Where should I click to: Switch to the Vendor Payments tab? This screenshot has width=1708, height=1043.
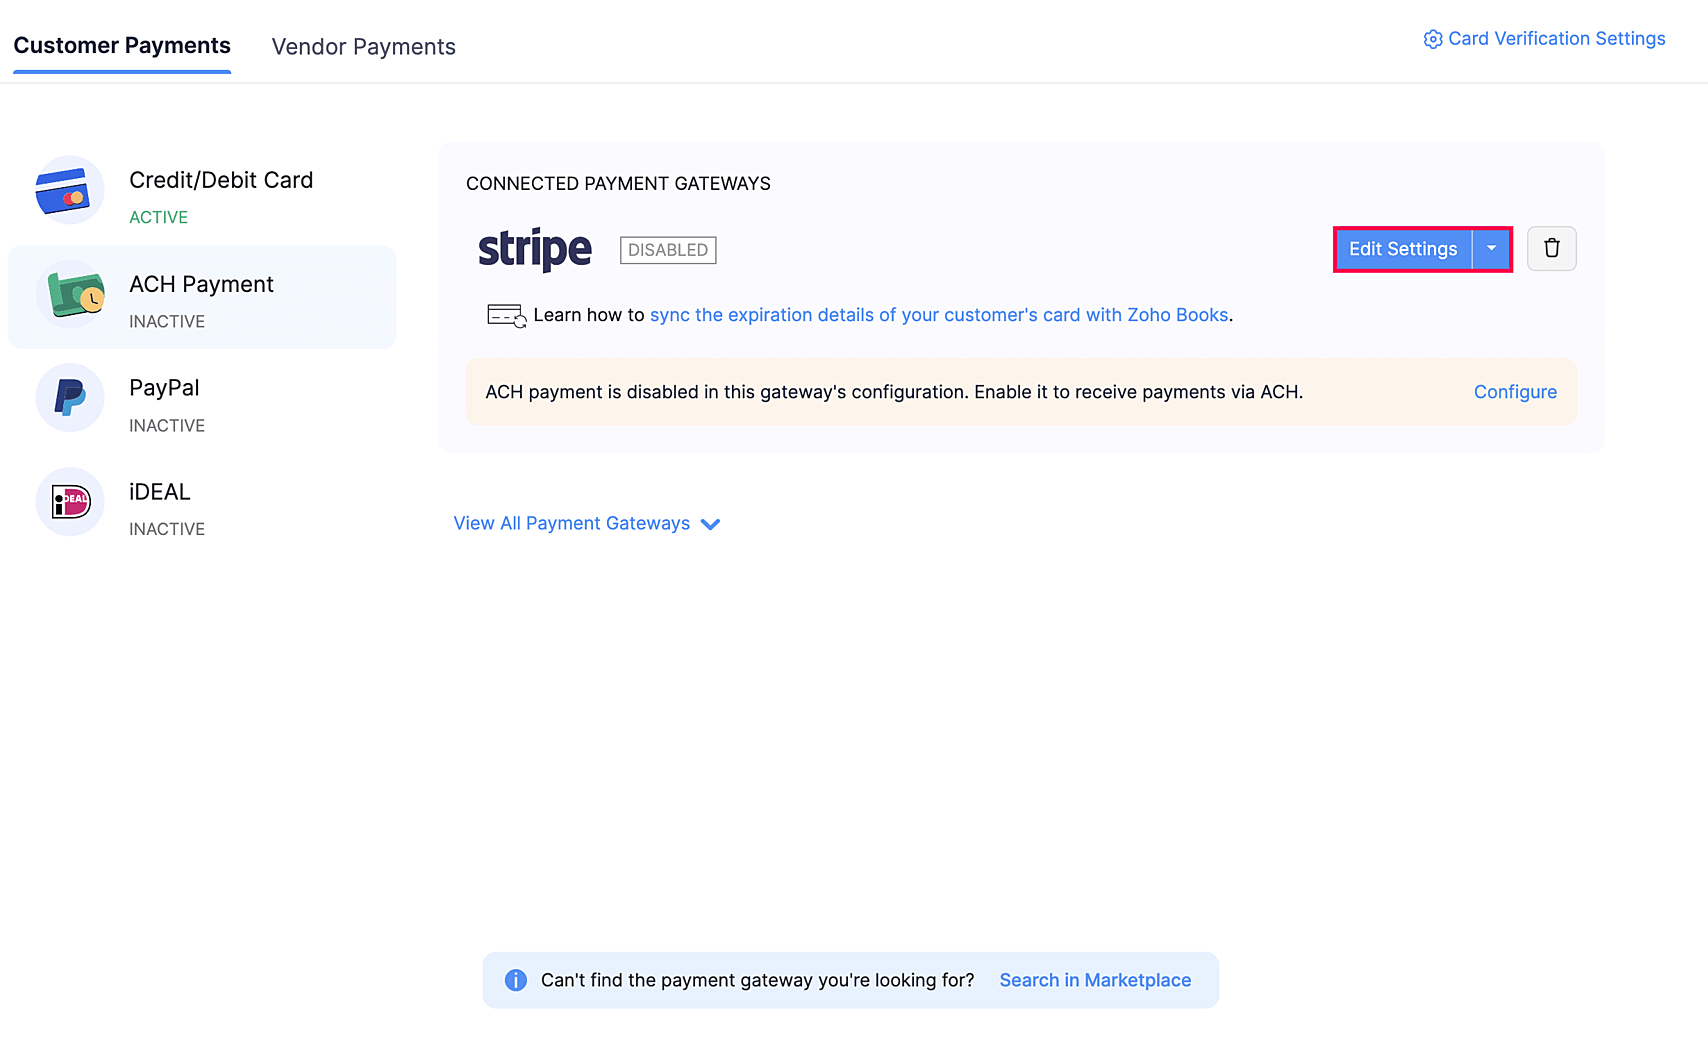click(363, 47)
